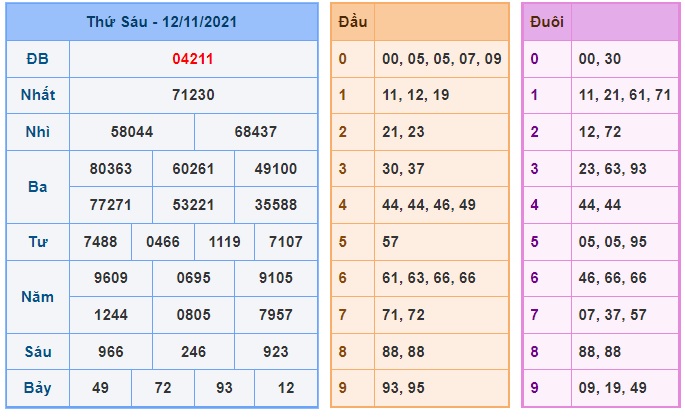This screenshot has height=419, width=685.
Task: Select third prize number 35588
Action: pos(276,204)
